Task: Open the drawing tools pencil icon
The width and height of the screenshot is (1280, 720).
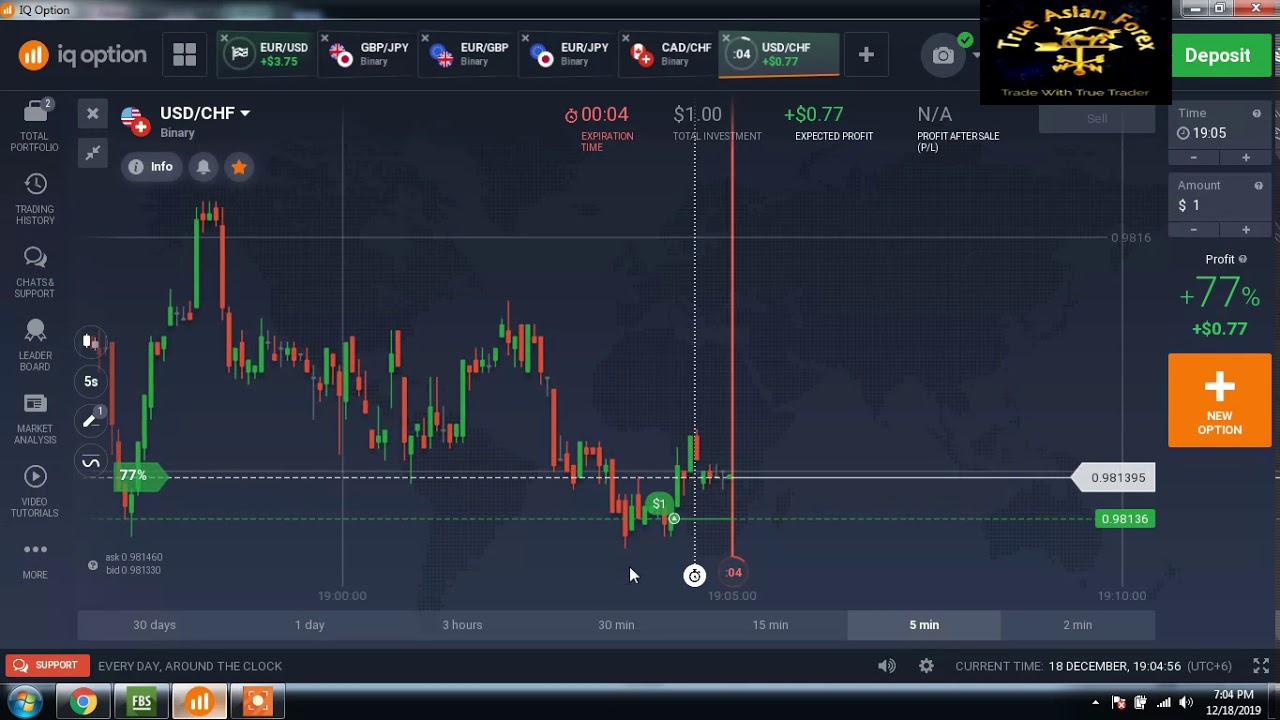Action: 91,421
